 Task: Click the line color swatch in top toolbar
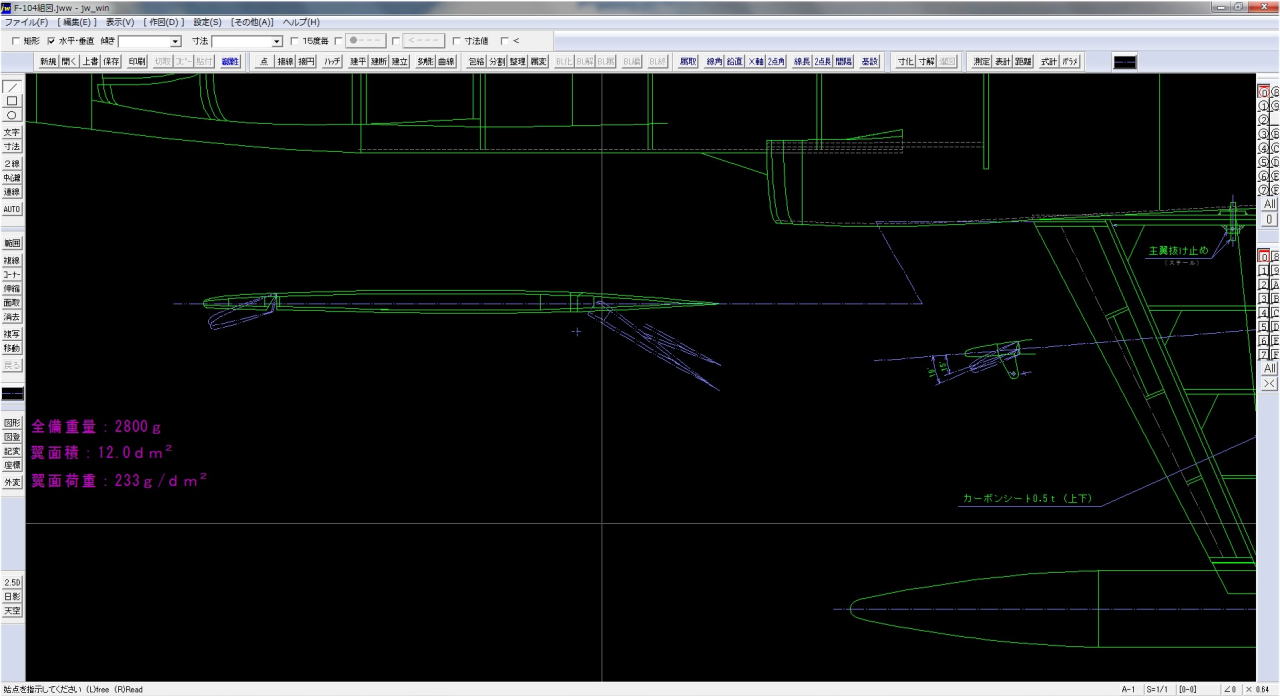pos(1124,61)
